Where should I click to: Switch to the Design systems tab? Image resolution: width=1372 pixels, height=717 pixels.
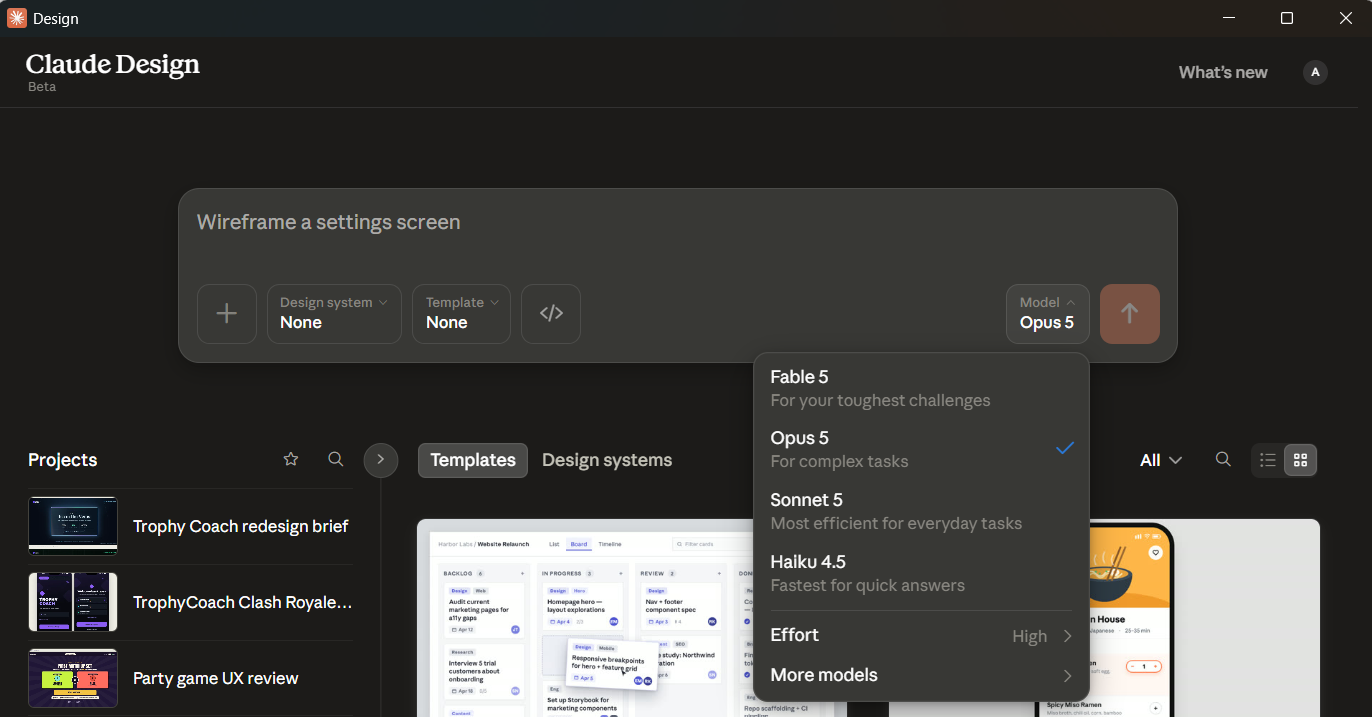pos(607,460)
